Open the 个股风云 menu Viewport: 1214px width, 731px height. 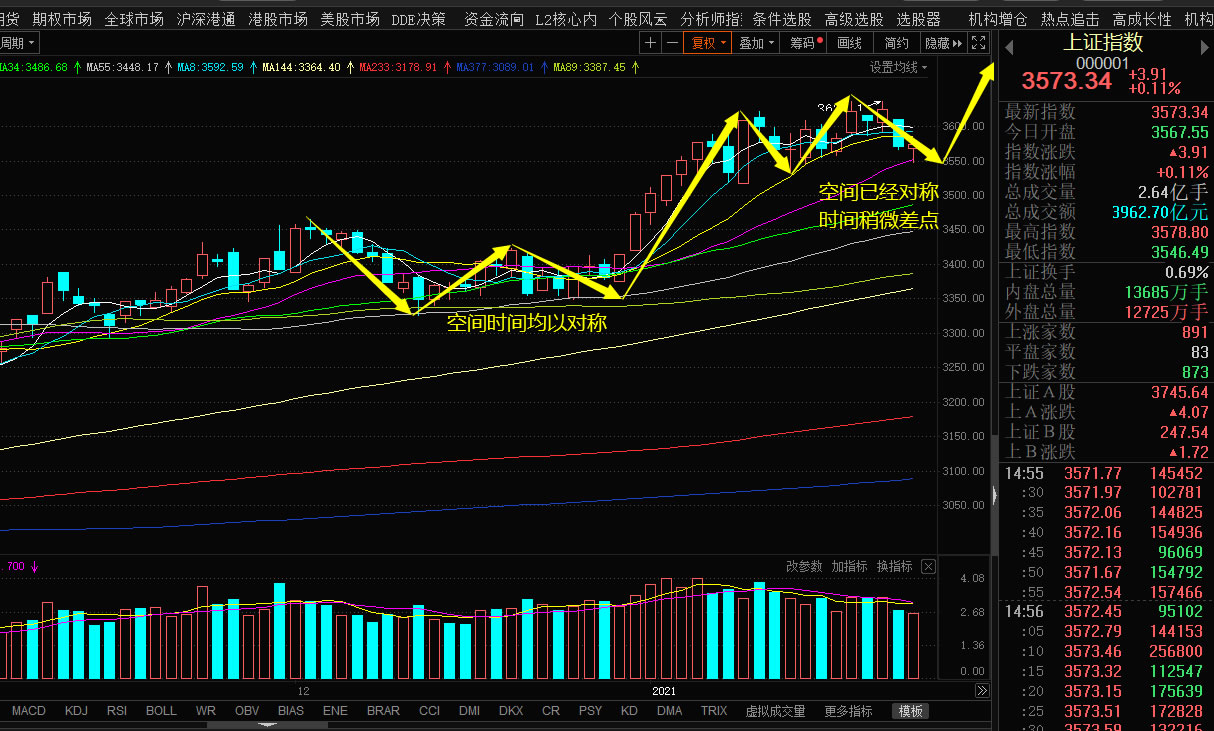pyautogui.click(x=638, y=19)
